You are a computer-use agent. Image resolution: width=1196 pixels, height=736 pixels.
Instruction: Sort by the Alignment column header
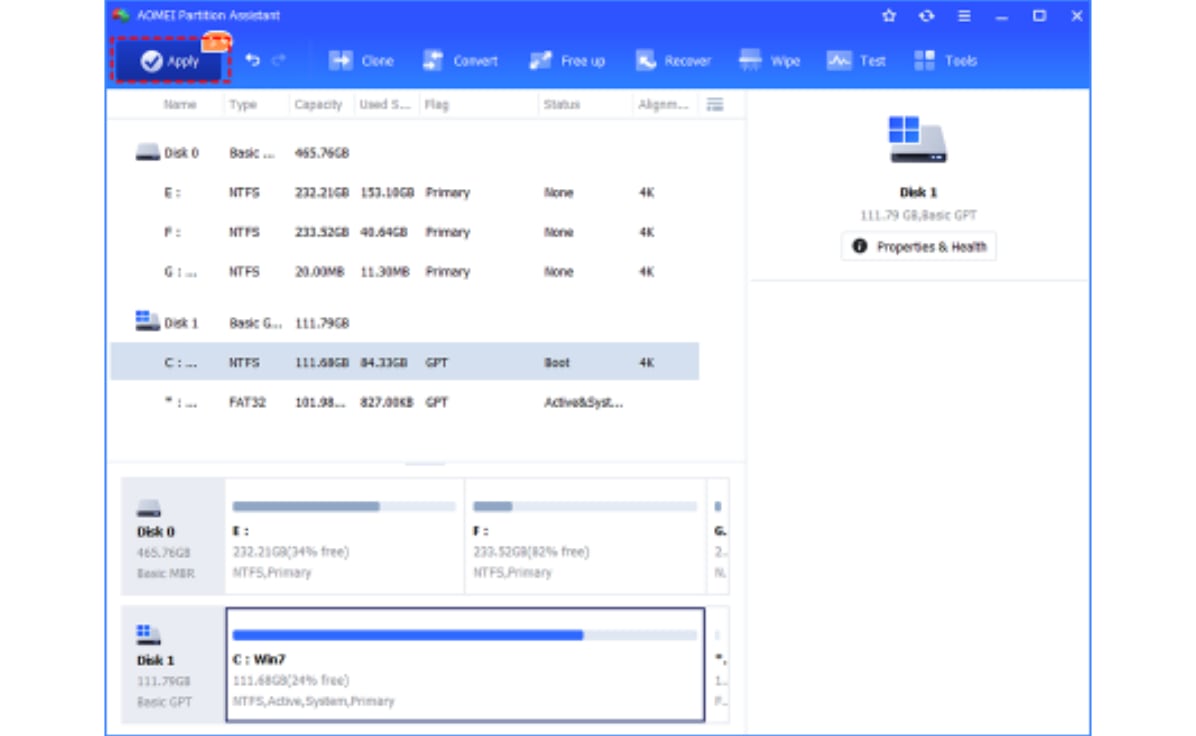(x=663, y=104)
